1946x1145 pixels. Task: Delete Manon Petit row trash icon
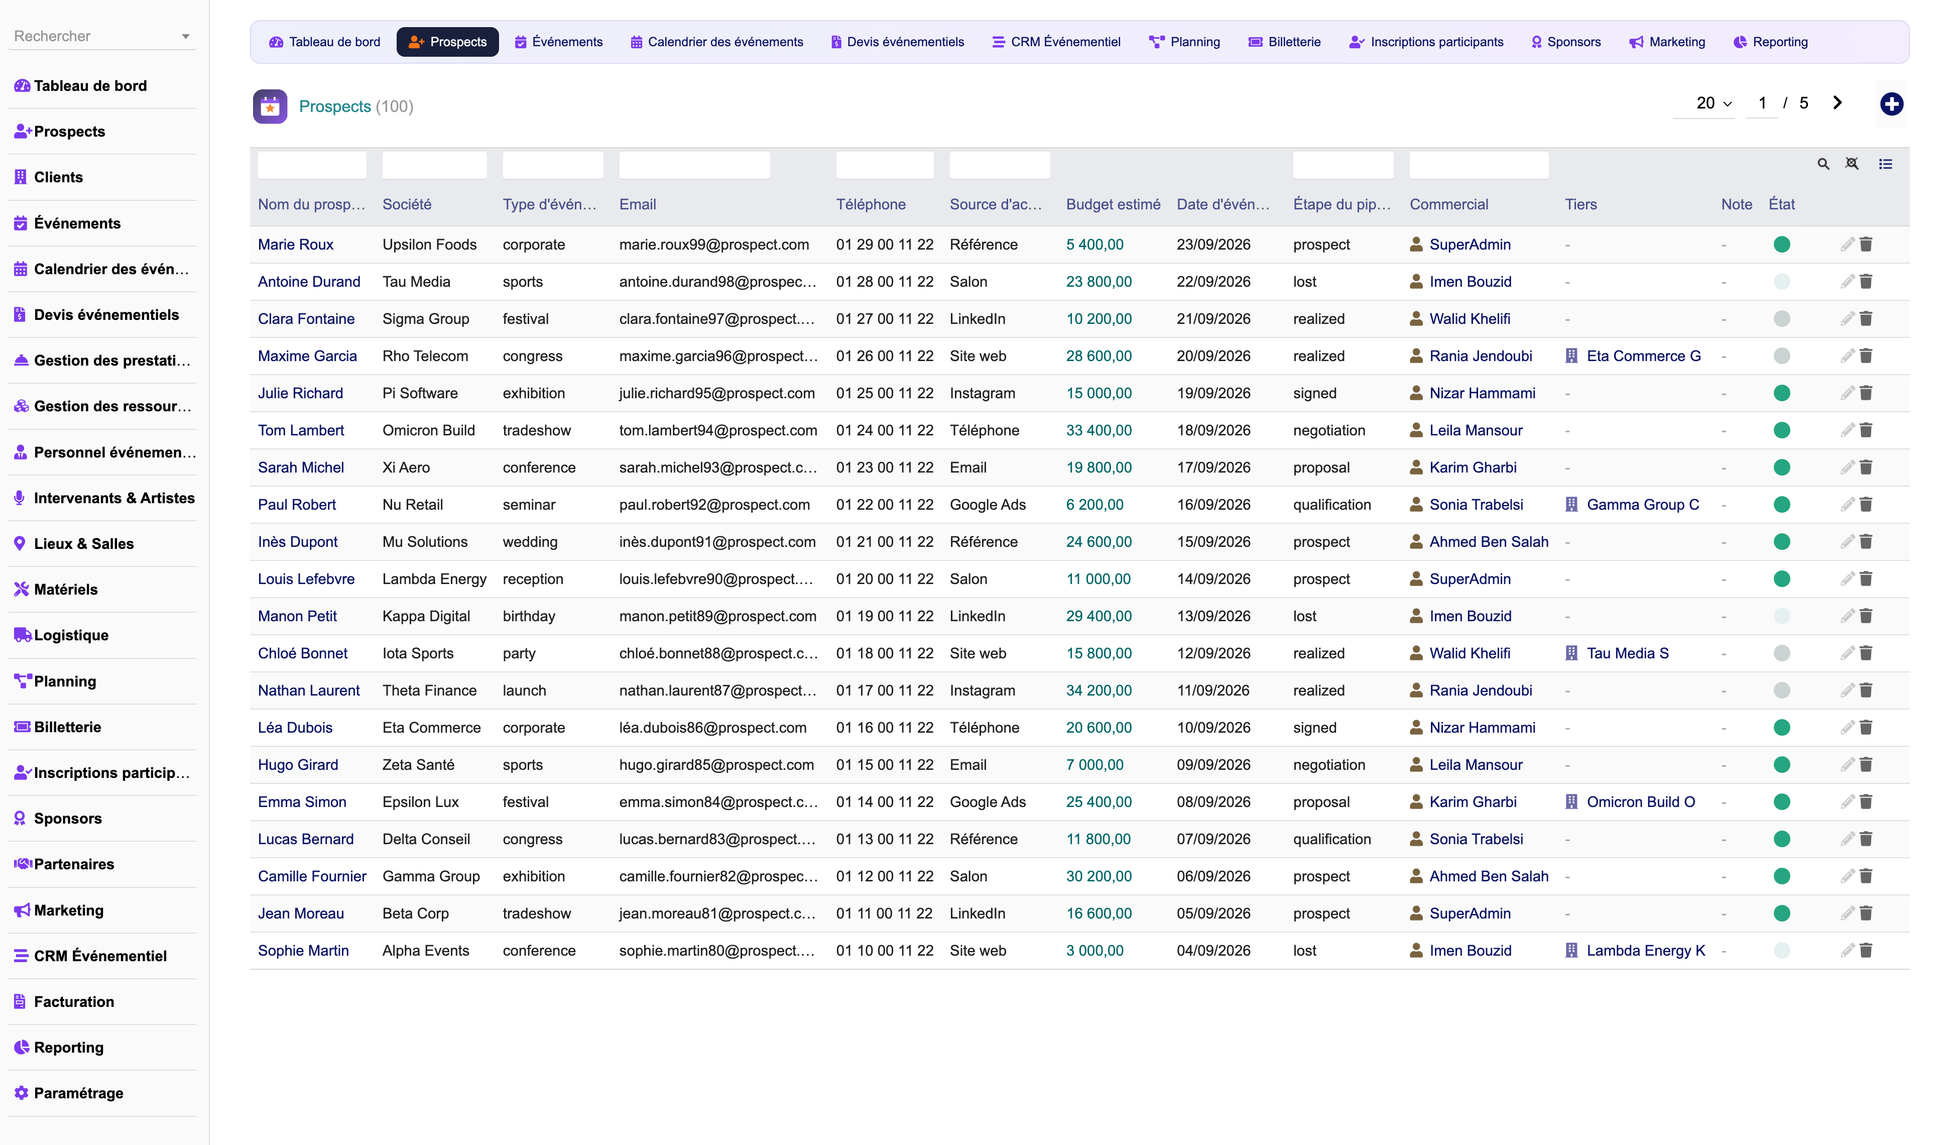point(1866,617)
